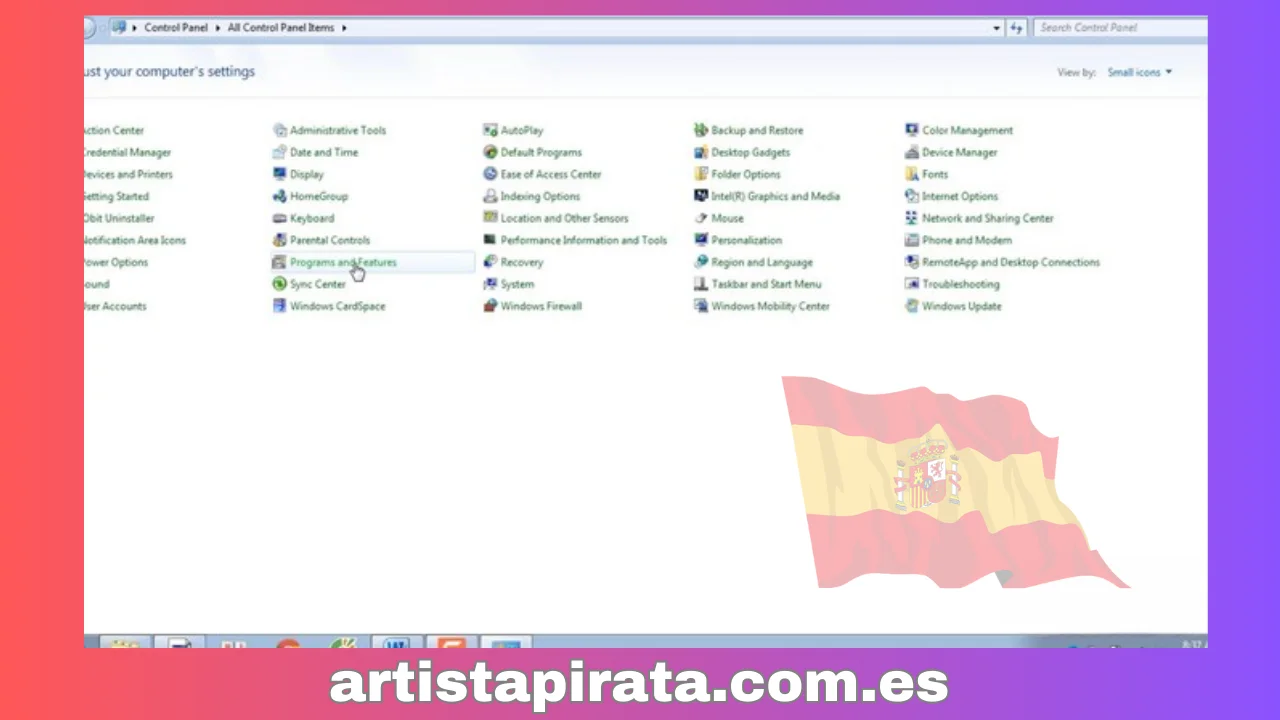The image size is (1280, 720).
Task: Open Windows Mobility Center link
Action: click(770, 306)
